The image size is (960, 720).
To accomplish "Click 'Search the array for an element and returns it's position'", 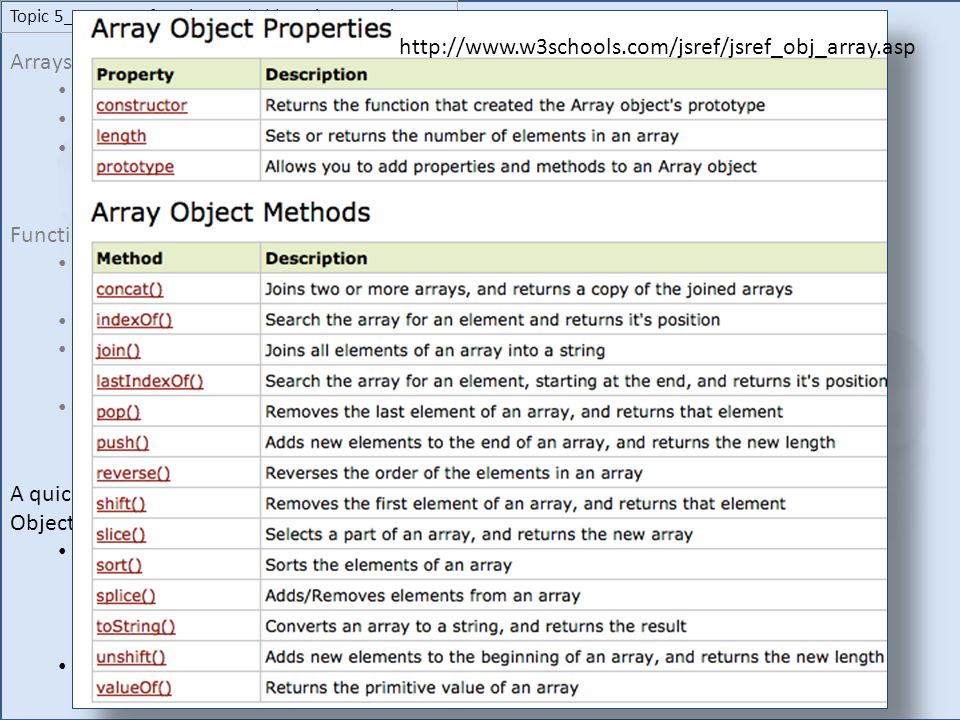I will pos(492,320).
